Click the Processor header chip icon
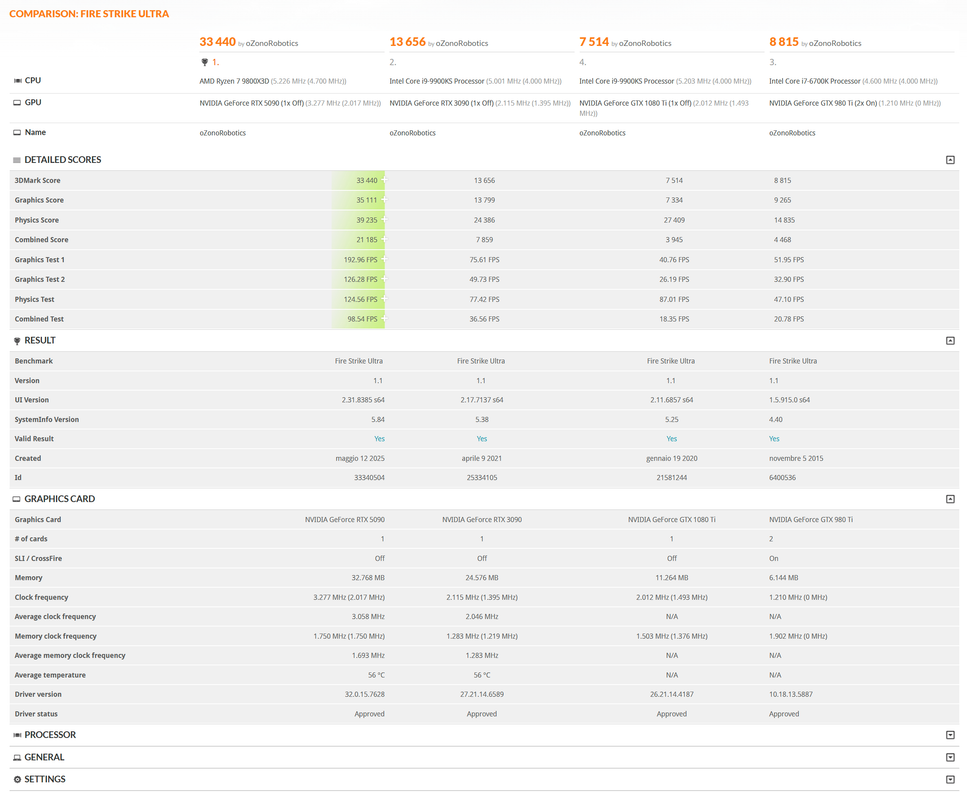The image size is (967, 800). point(17,735)
